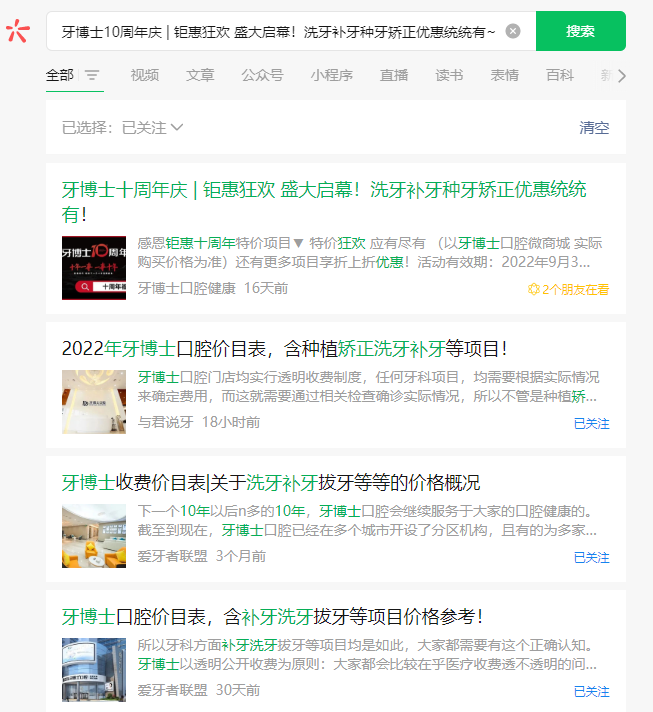
Task: Switch to the 文章 tab
Action: coord(200,75)
